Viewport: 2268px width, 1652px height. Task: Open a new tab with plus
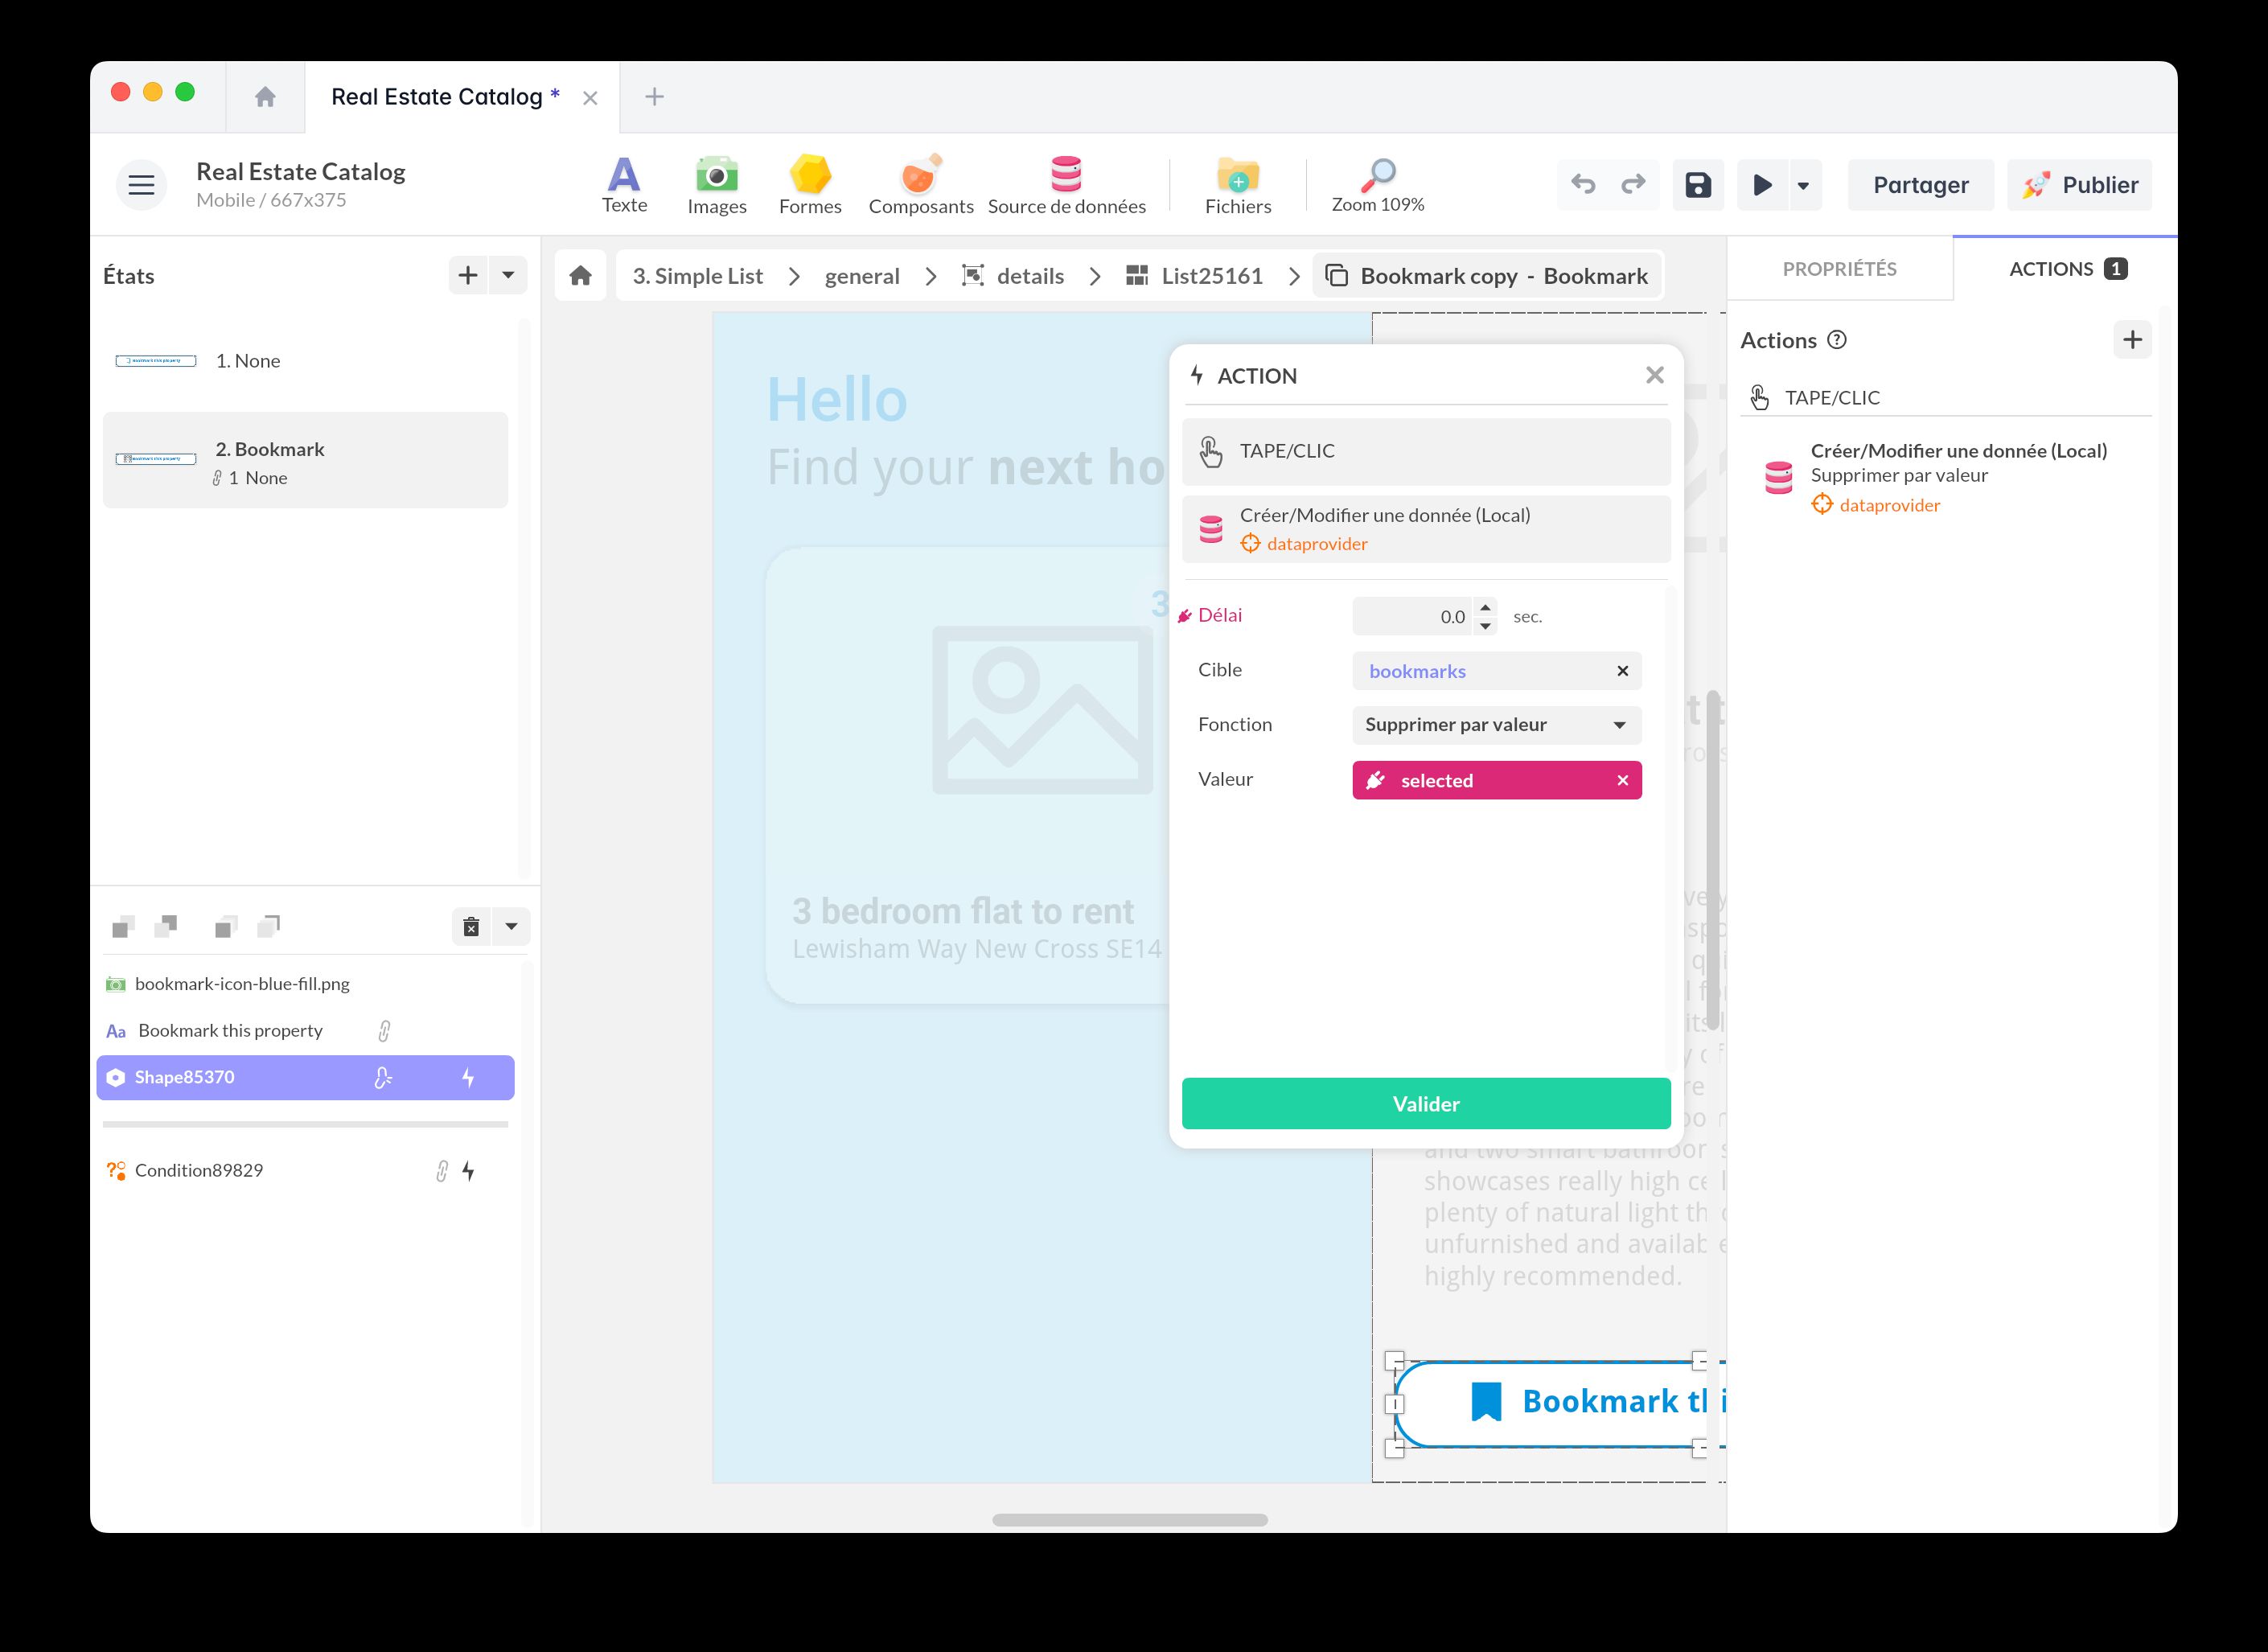pos(654,97)
